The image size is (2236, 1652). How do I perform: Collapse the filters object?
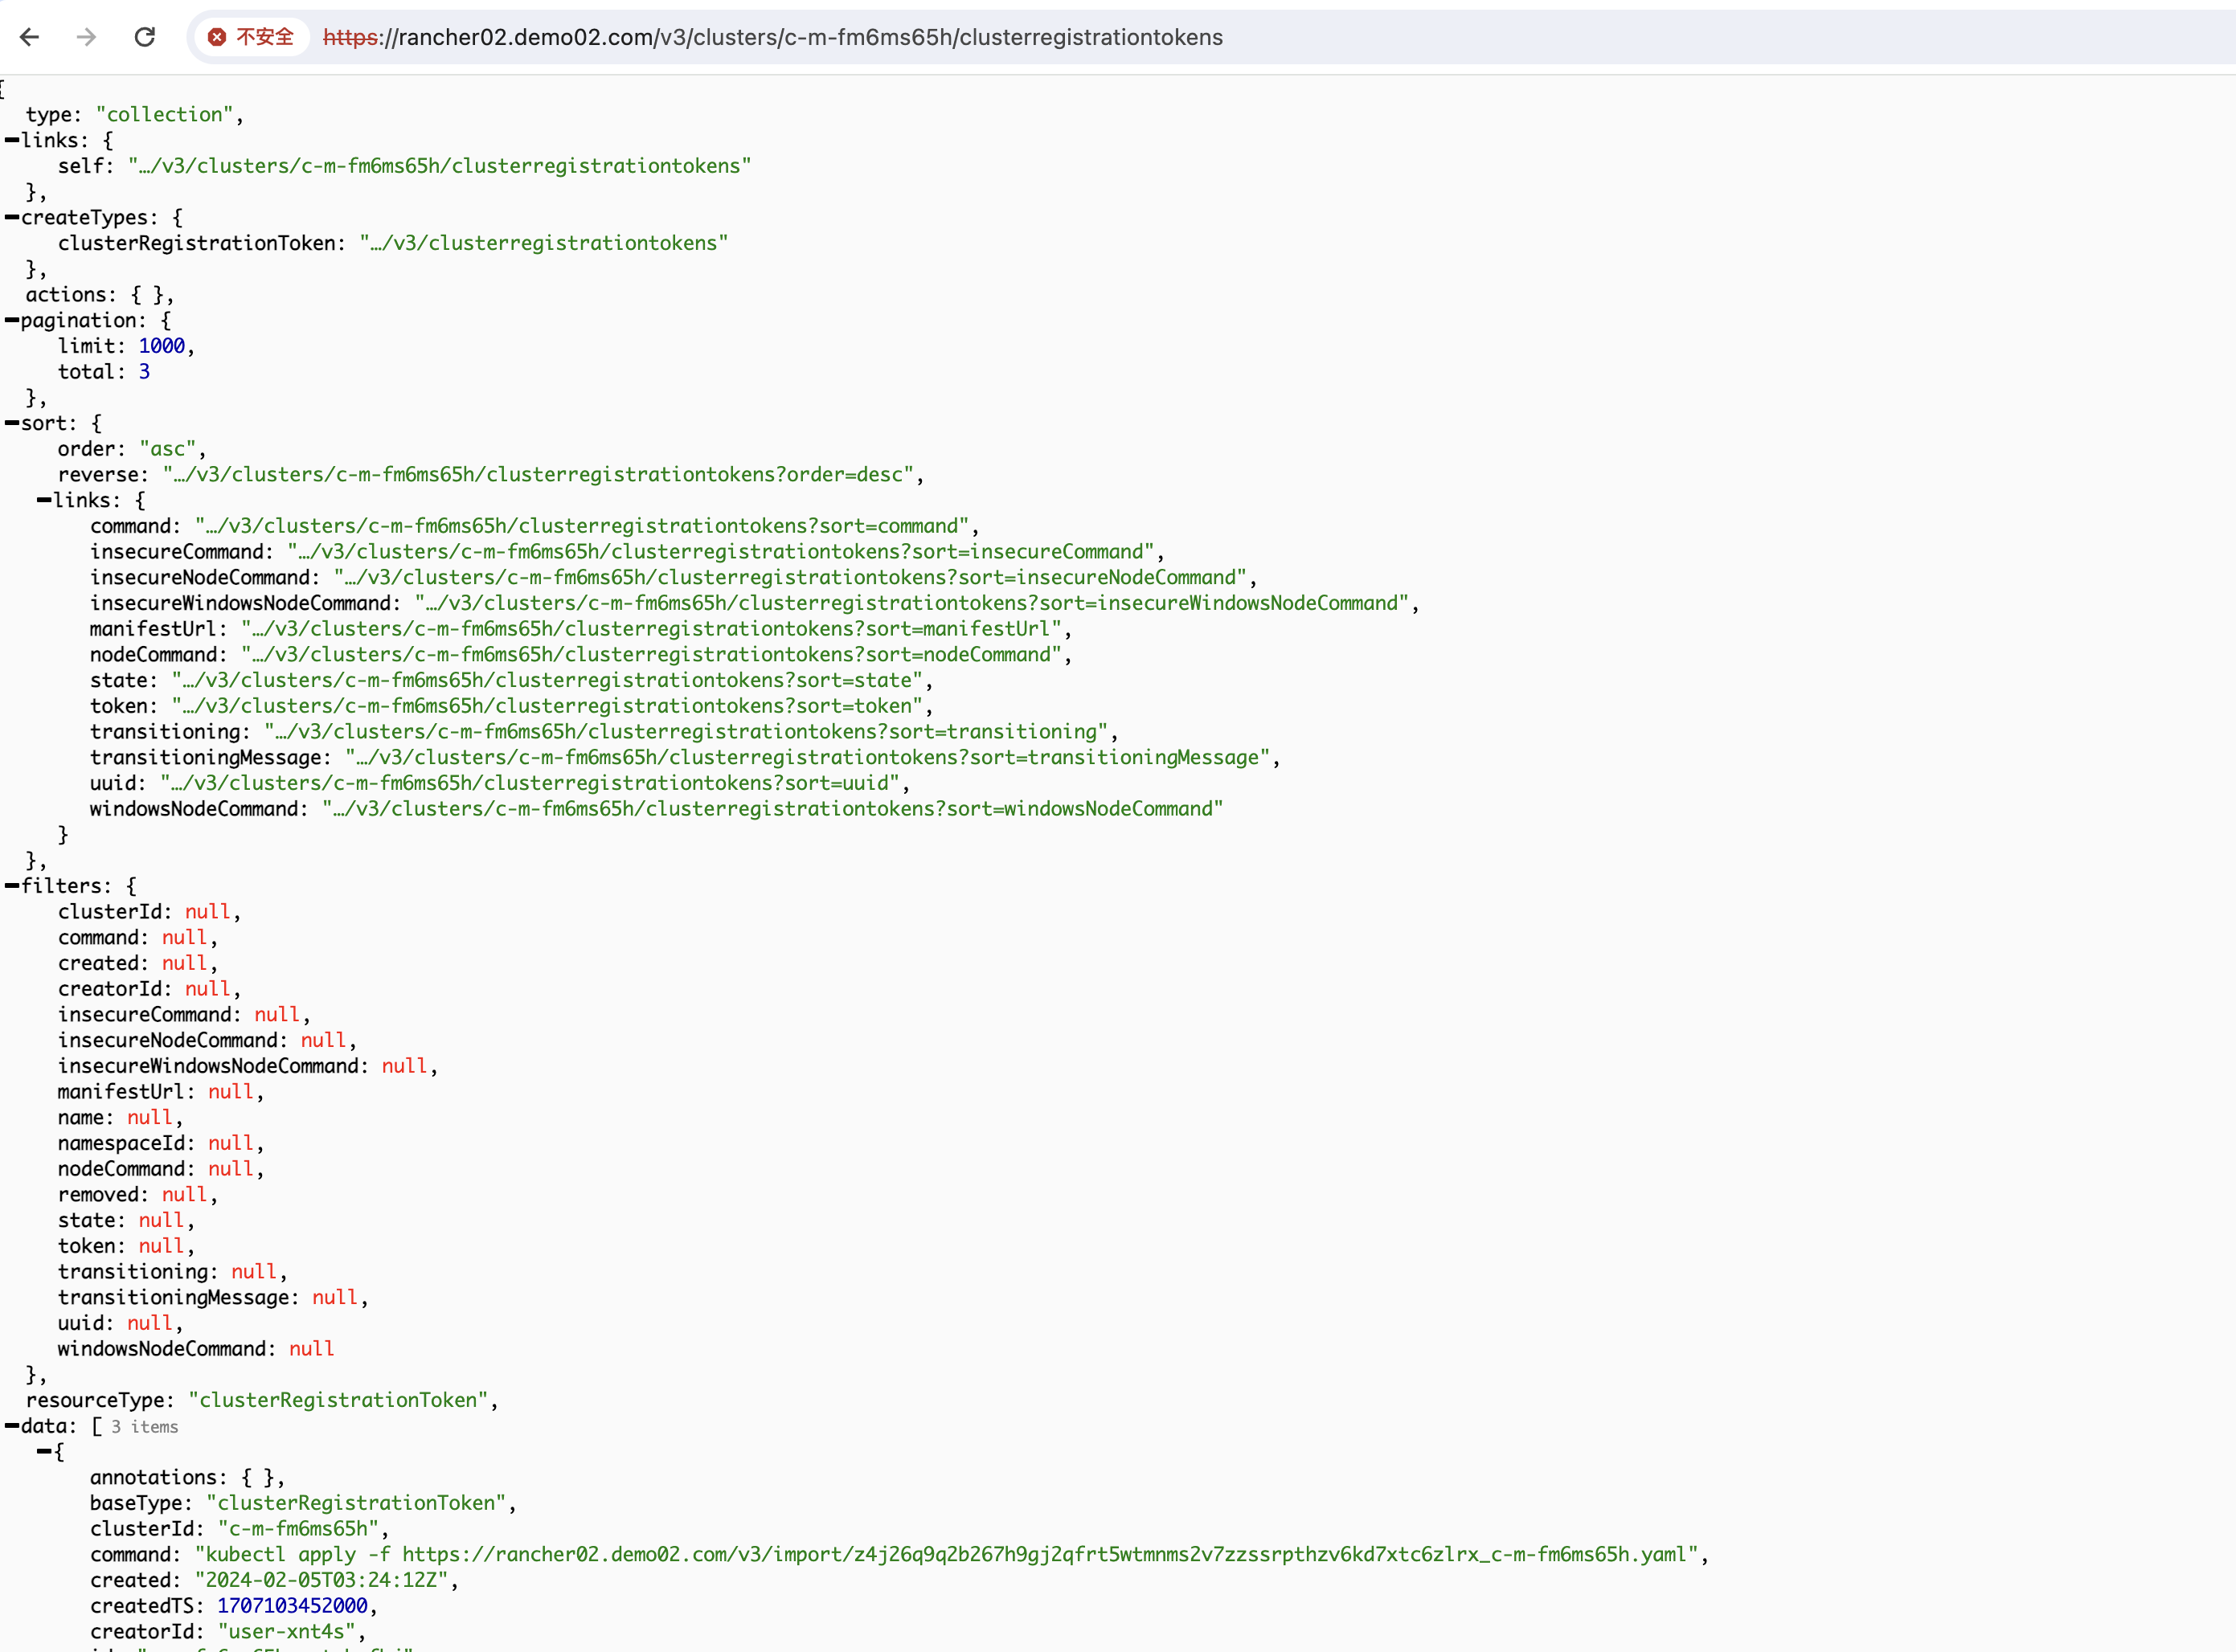click(12, 887)
